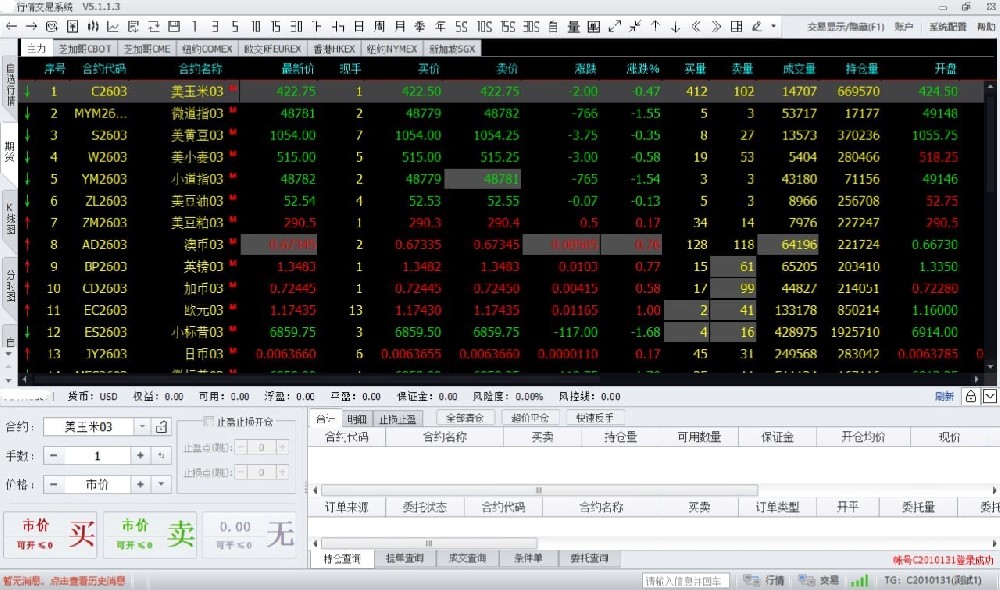The height and width of the screenshot is (590, 1000).
Task: Click the back arrow in the toolbar
Action: click(x=11, y=26)
